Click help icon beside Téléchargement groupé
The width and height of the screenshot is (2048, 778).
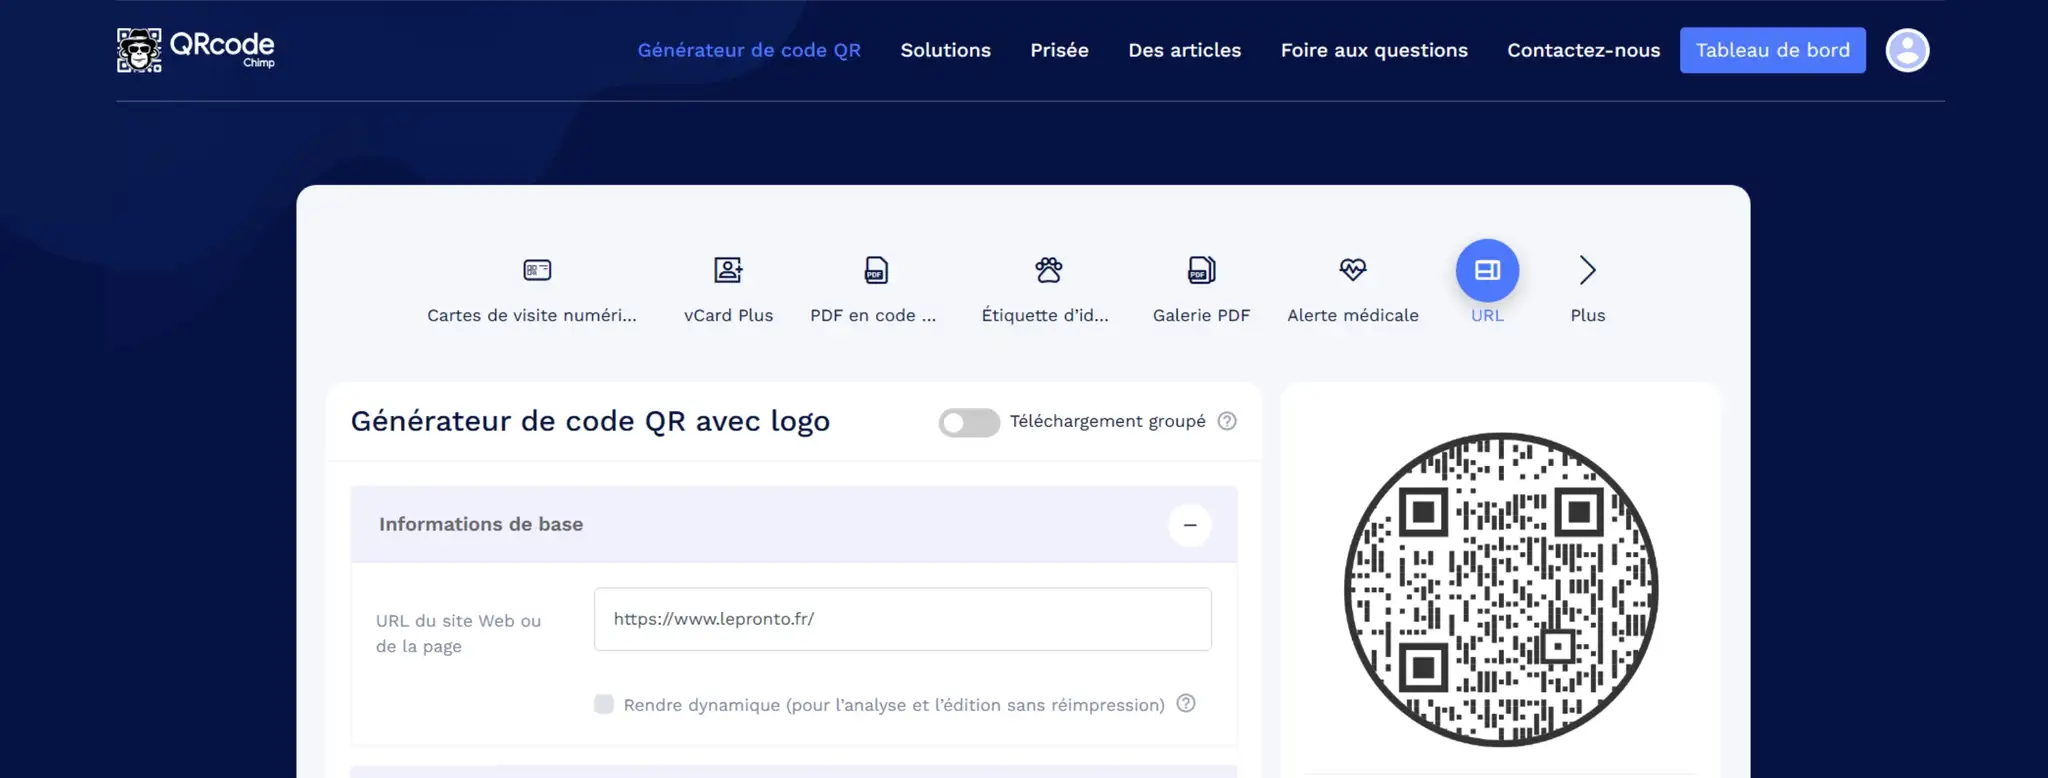point(1227,421)
